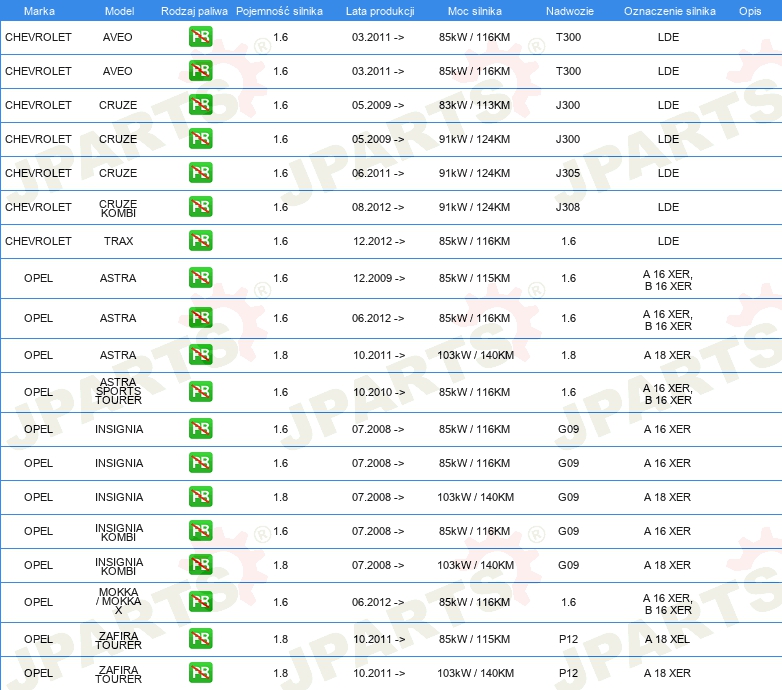
Task: Click CHEVROLET in the TRAX row
Action: click(x=38, y=241)
